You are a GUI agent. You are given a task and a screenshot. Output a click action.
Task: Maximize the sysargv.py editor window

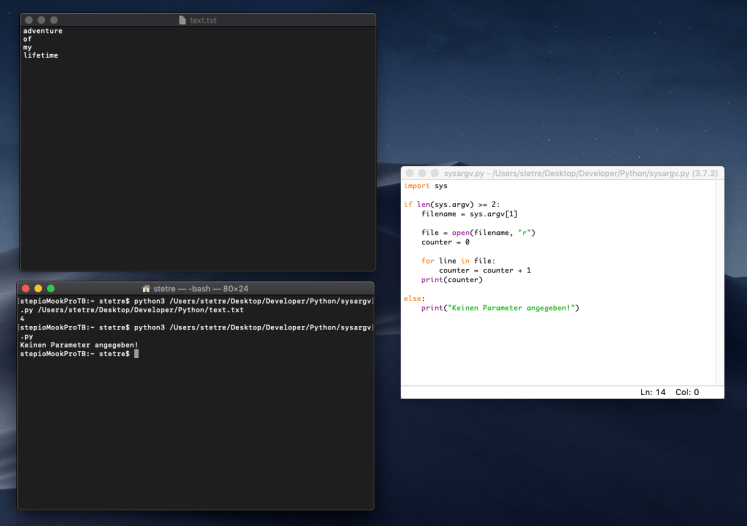(434, 174)
